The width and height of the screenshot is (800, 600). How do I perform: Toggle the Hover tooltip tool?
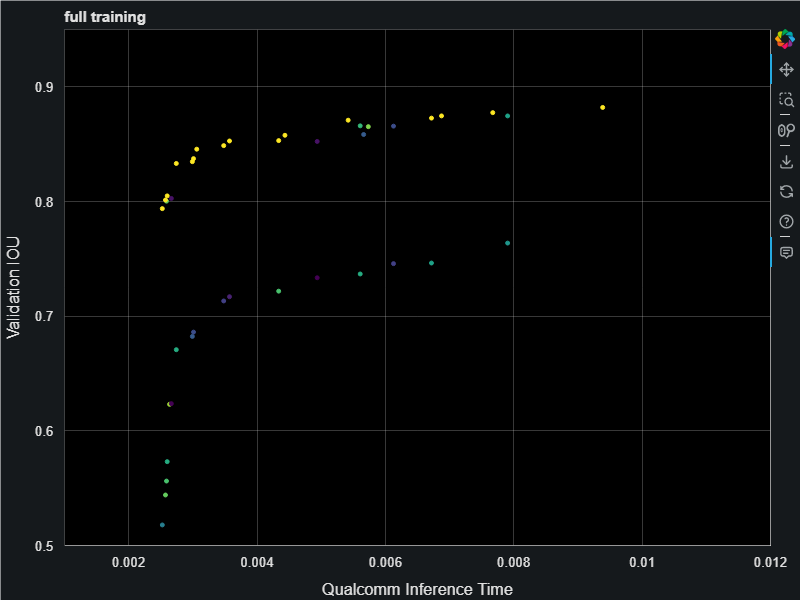point(786,252)
